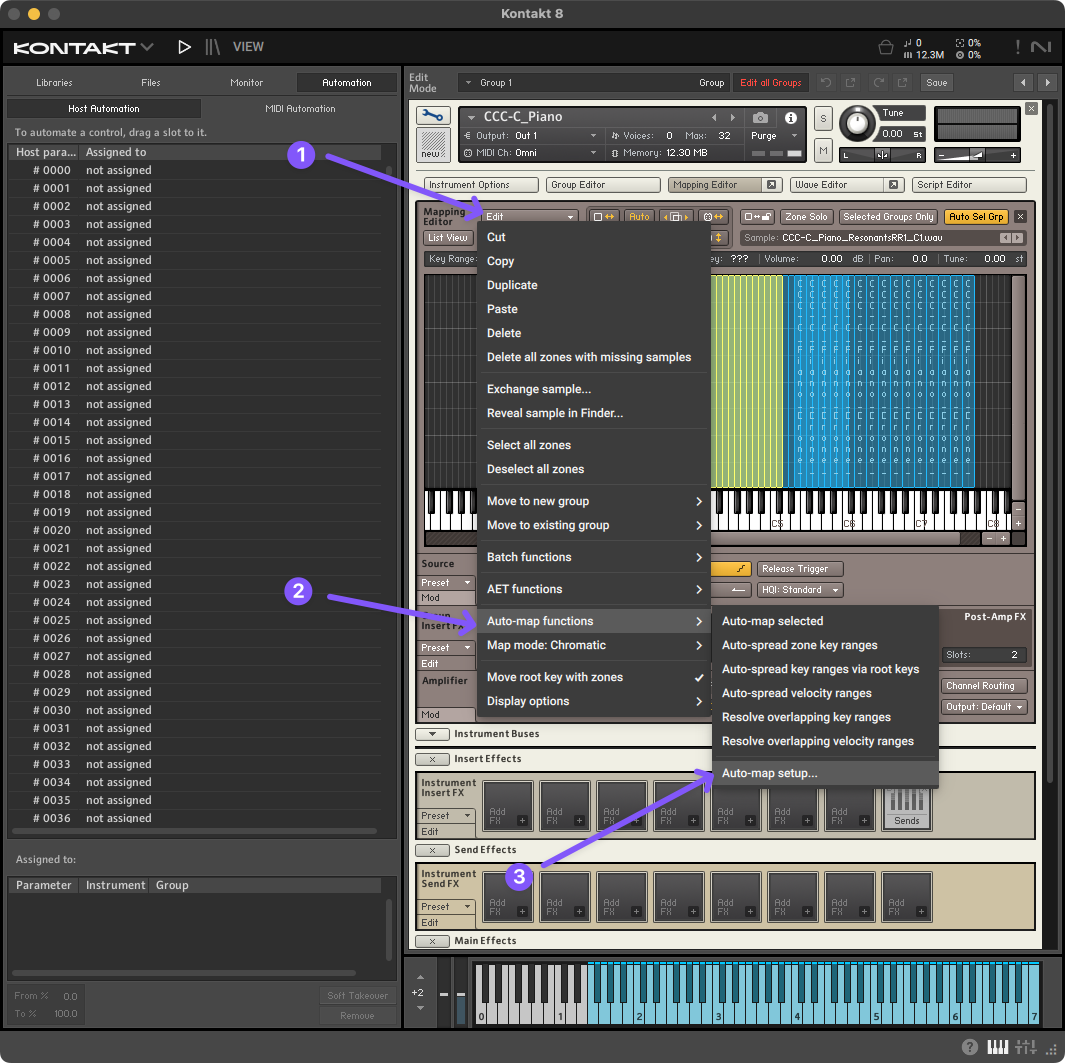Screen dimensions: 1065x1063
Task: Open the Wave Editor button
Action: click(x=837, y=185)
